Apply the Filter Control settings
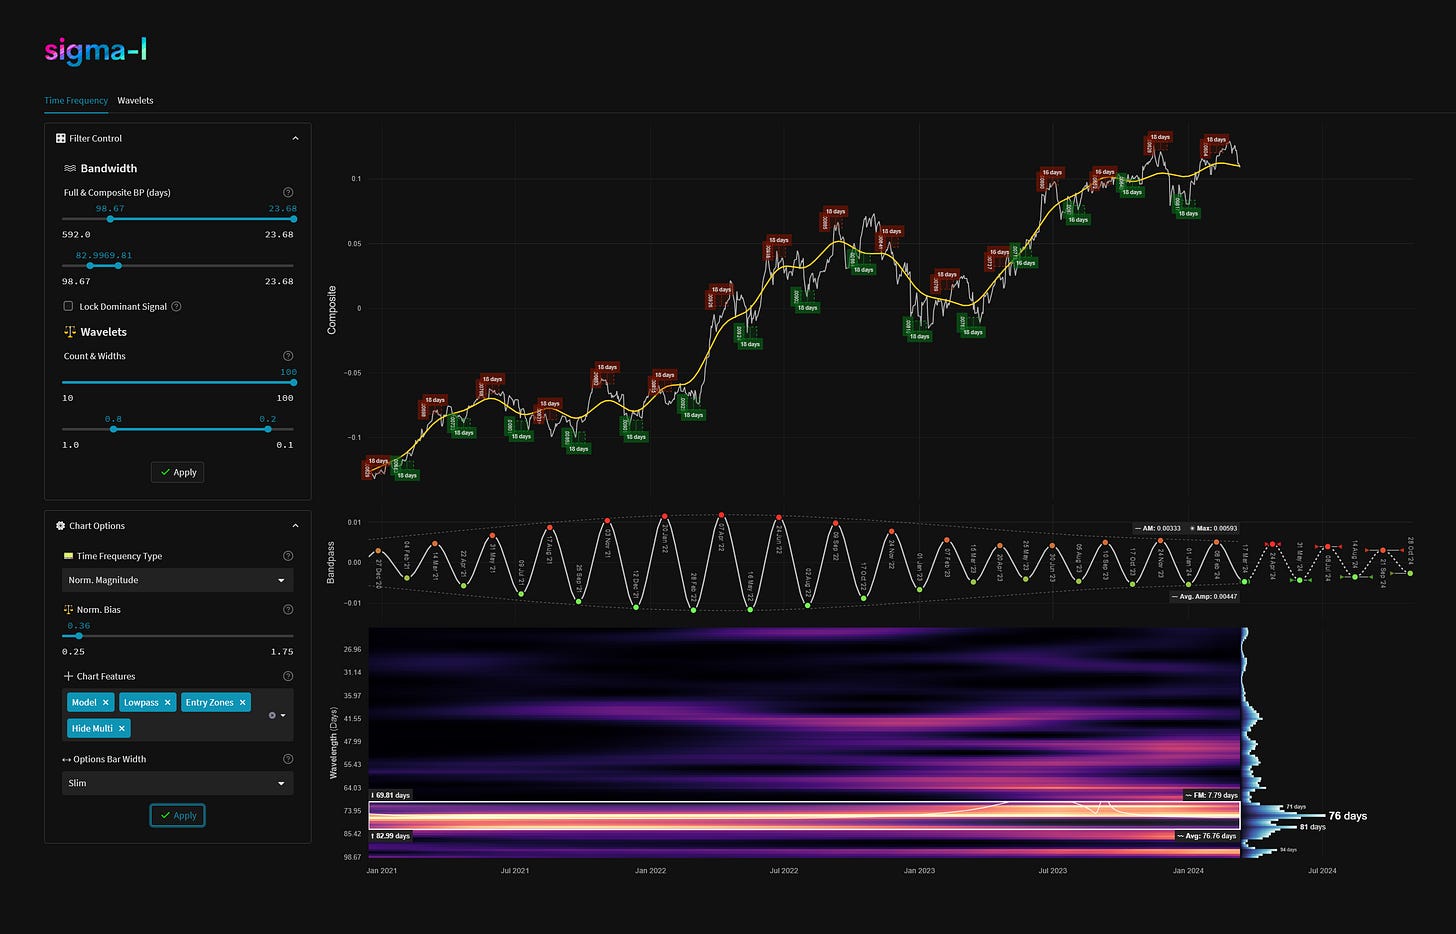 177,472
